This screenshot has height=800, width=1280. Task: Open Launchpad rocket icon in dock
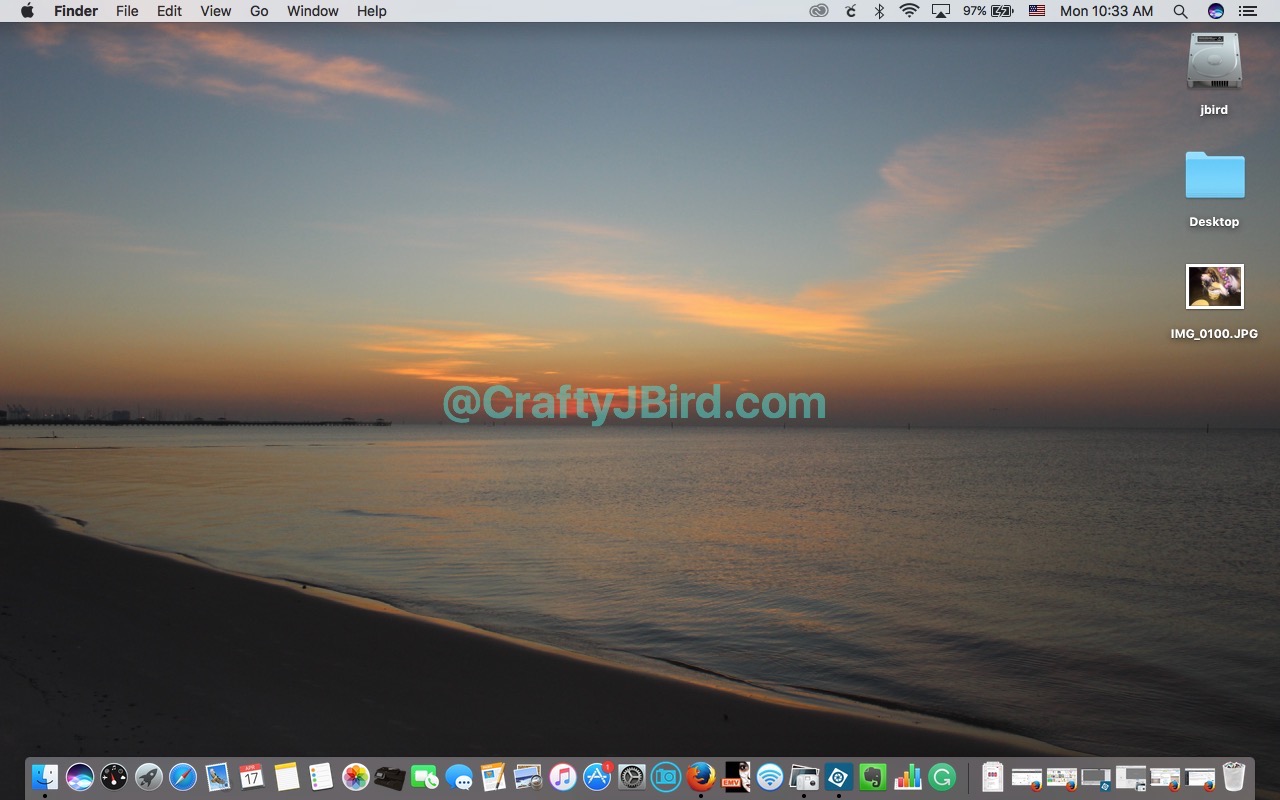(149, 777)
